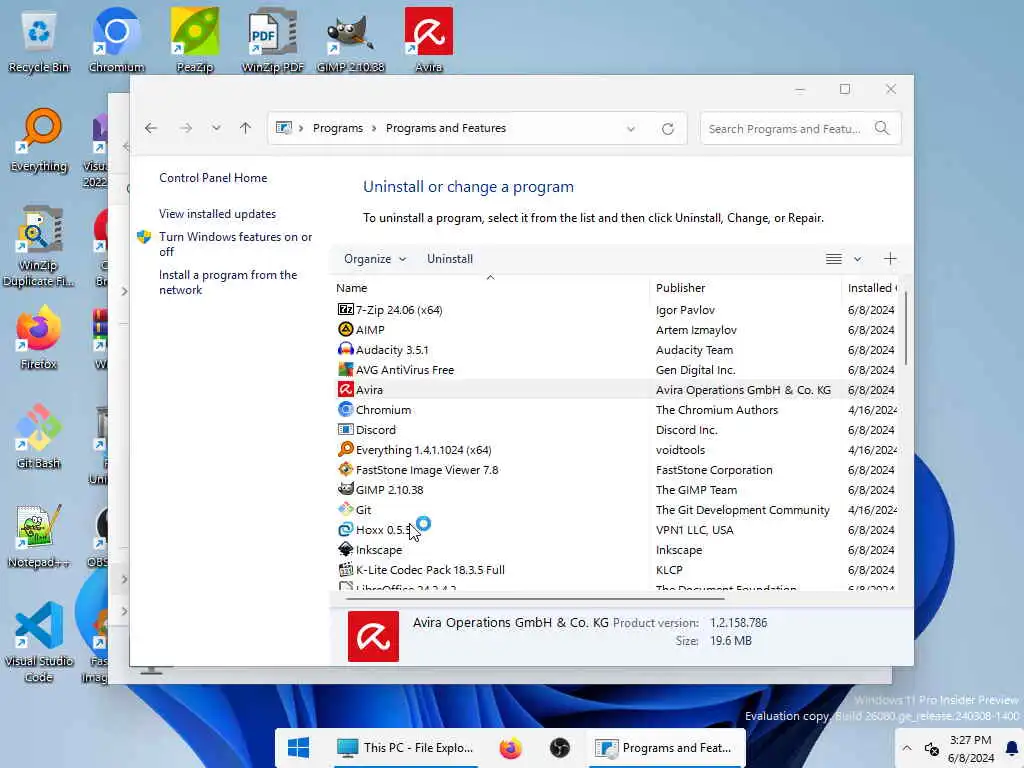The height and width of the screenshot is (768, 1024).
Task: Click the Discord icon in the list
Action: coord(345,430)
